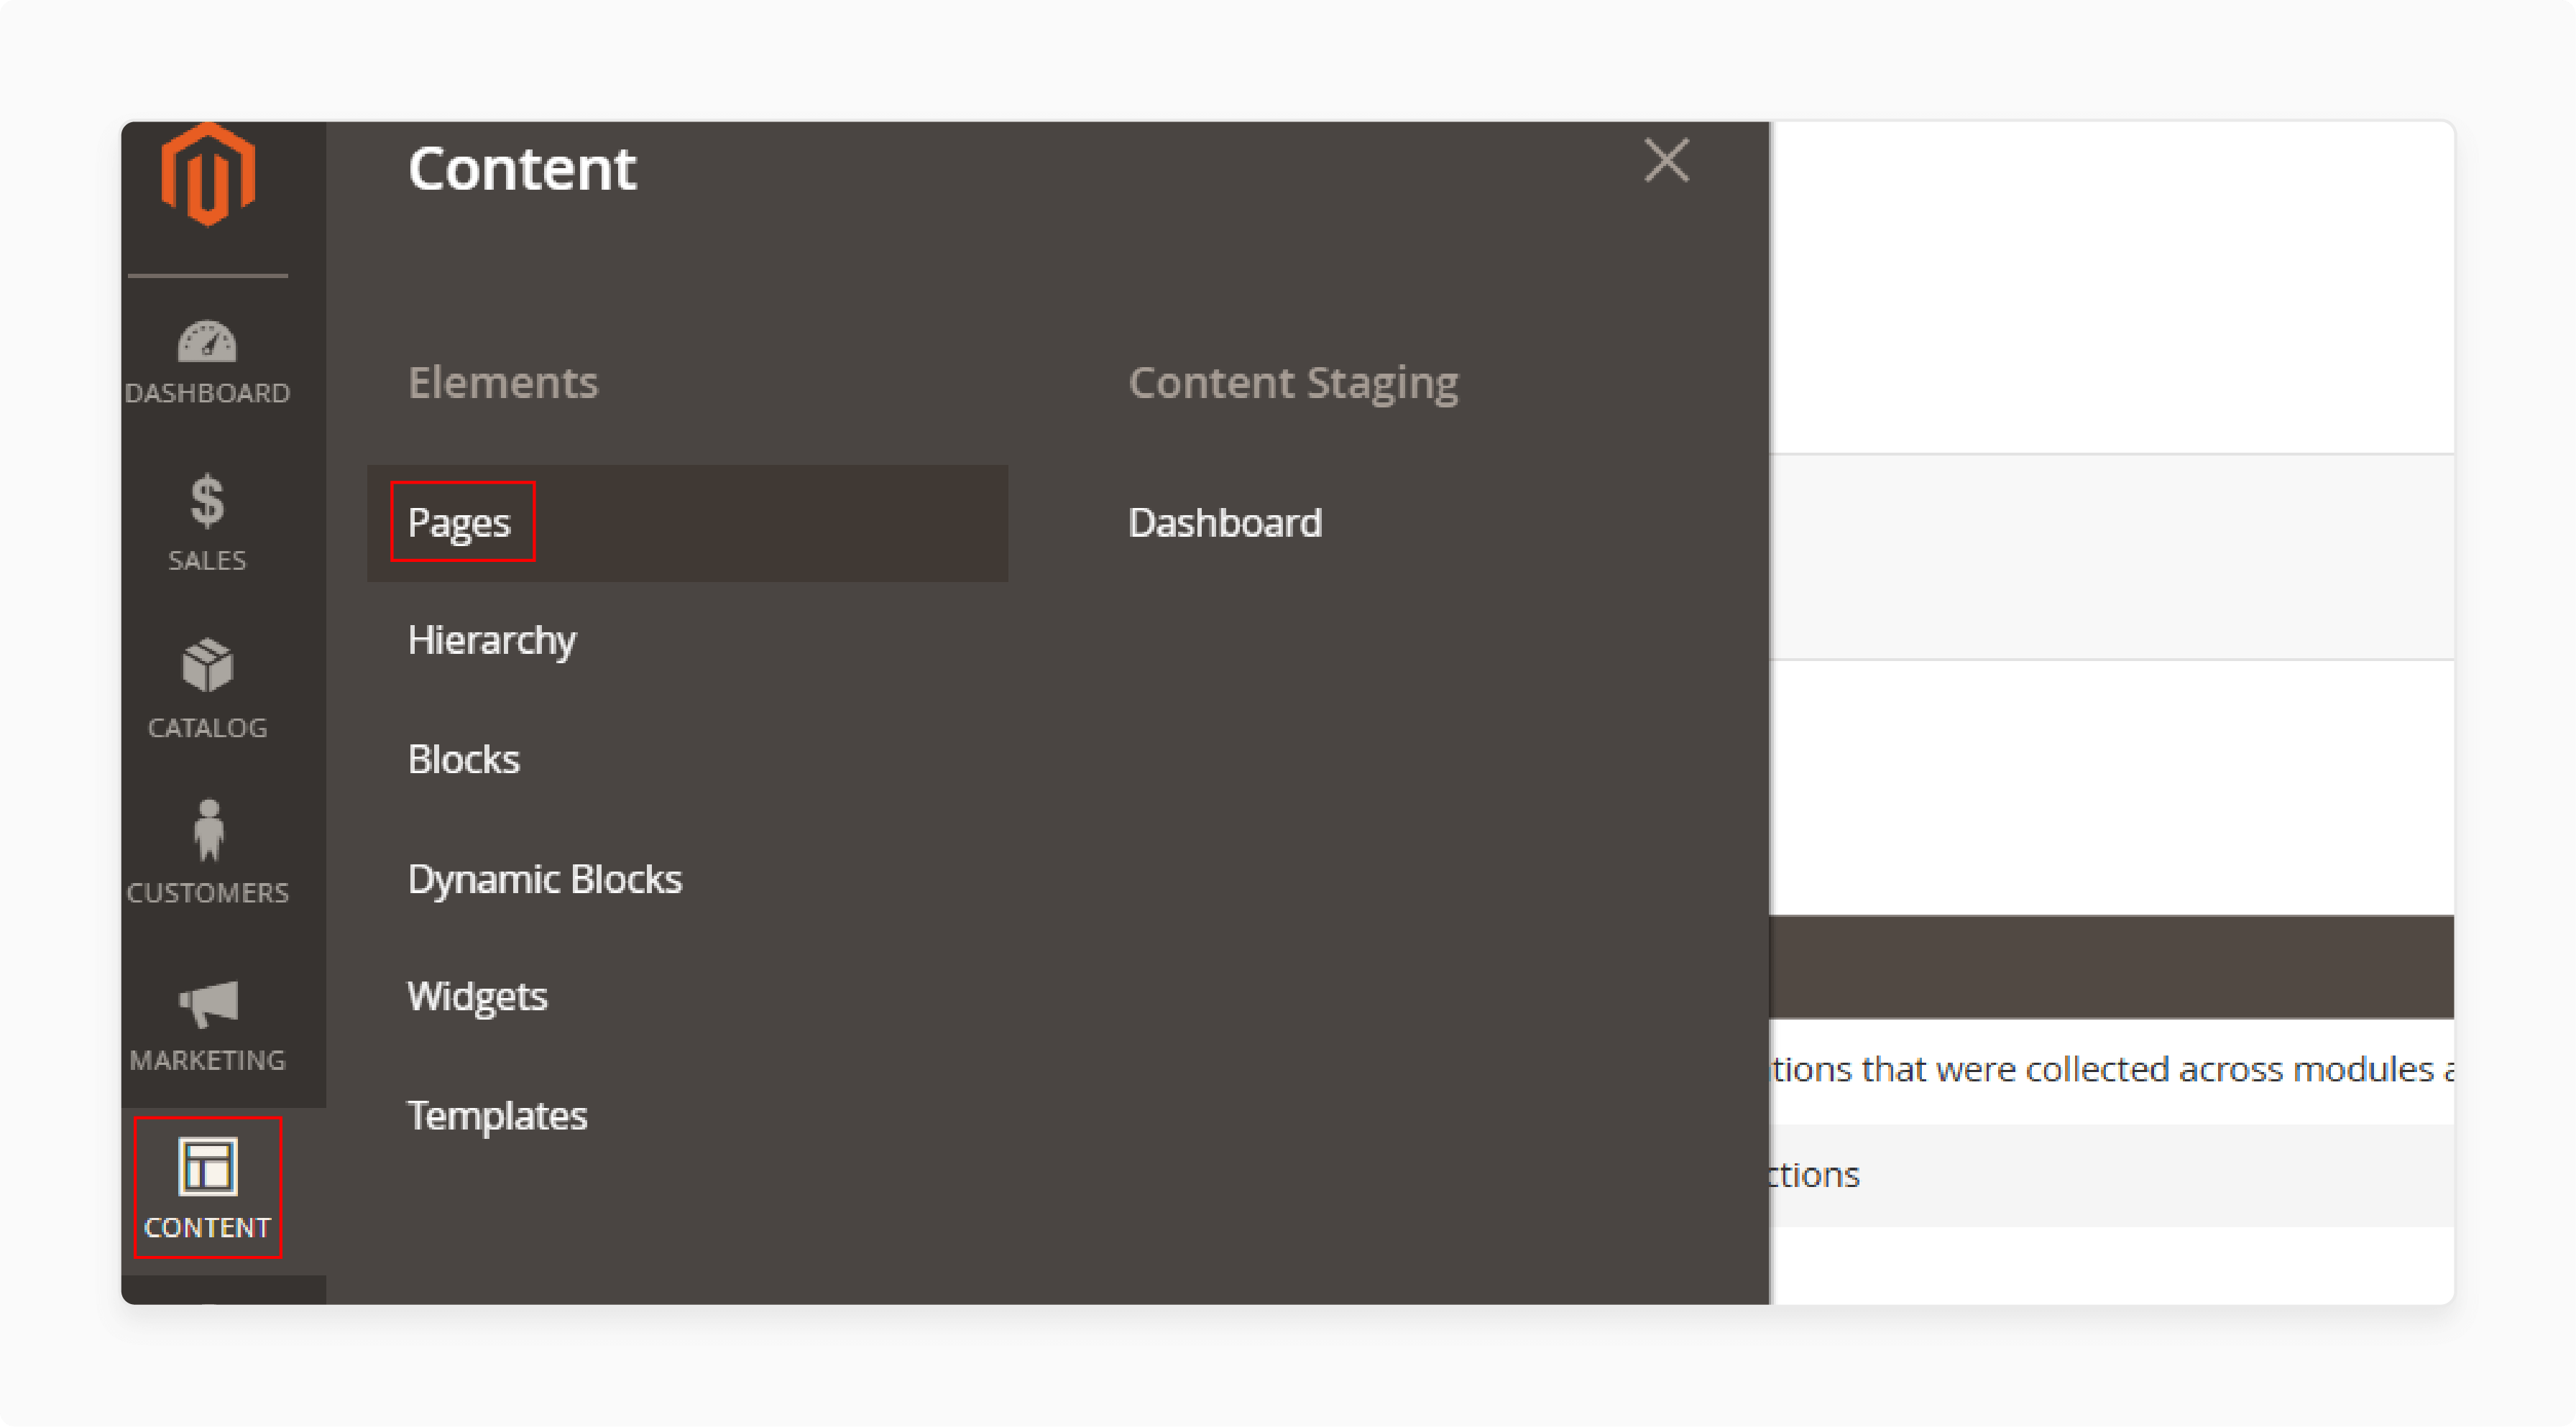The image size is (2576, 1427).
Task: Click the Hierarchy menu item
Action: coord(492,639)
